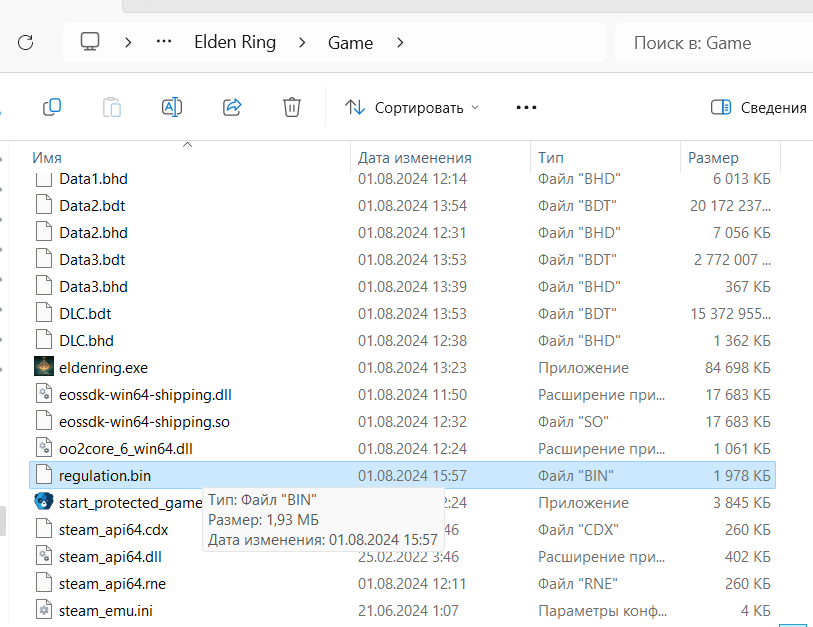Select the Data3.bdt file
This screenshot has width=813, height=627.
(92, 260)
